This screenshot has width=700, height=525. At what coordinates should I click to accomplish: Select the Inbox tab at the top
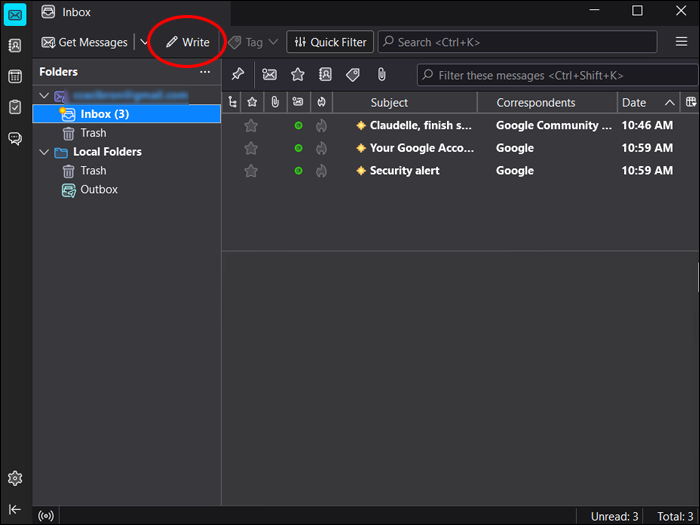pyautogui.click(x=132, y=12)
